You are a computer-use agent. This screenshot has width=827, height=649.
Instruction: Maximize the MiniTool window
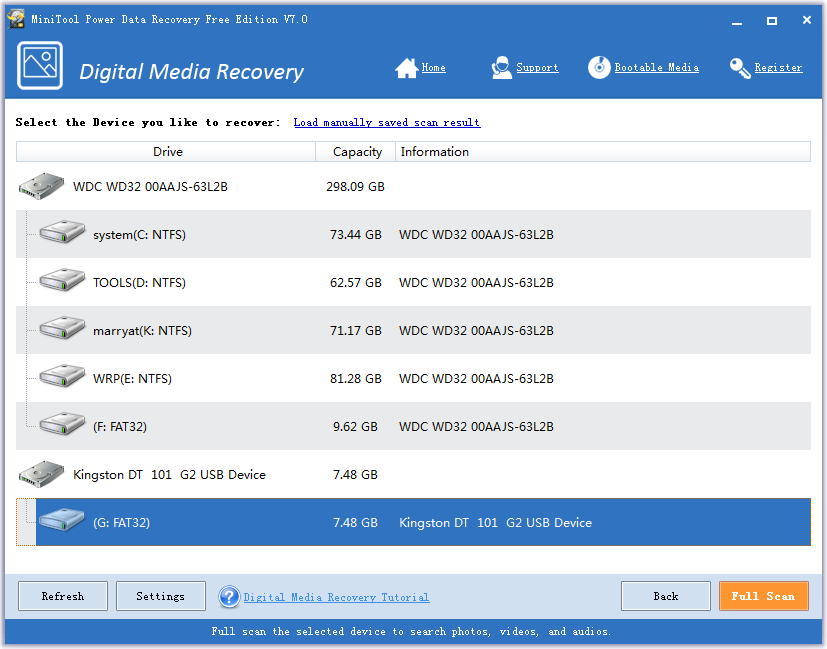click(x=772, y=21)
